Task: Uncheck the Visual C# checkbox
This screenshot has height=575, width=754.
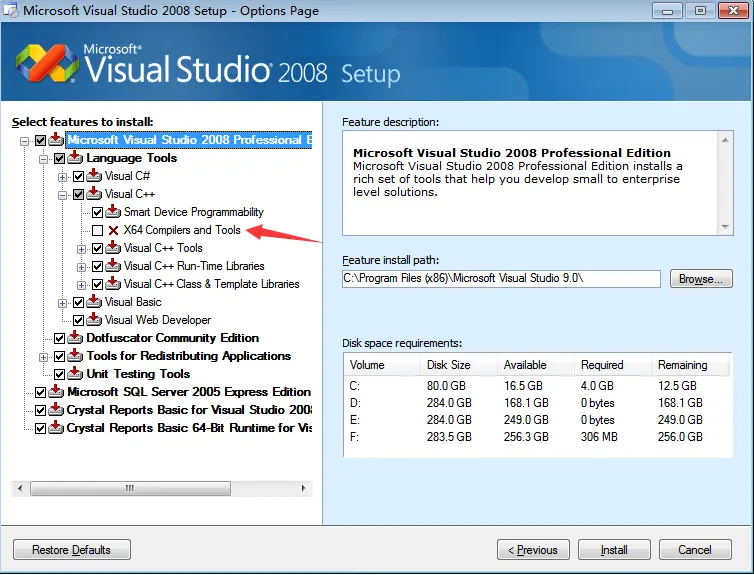Action: click(x=78, y=176)
